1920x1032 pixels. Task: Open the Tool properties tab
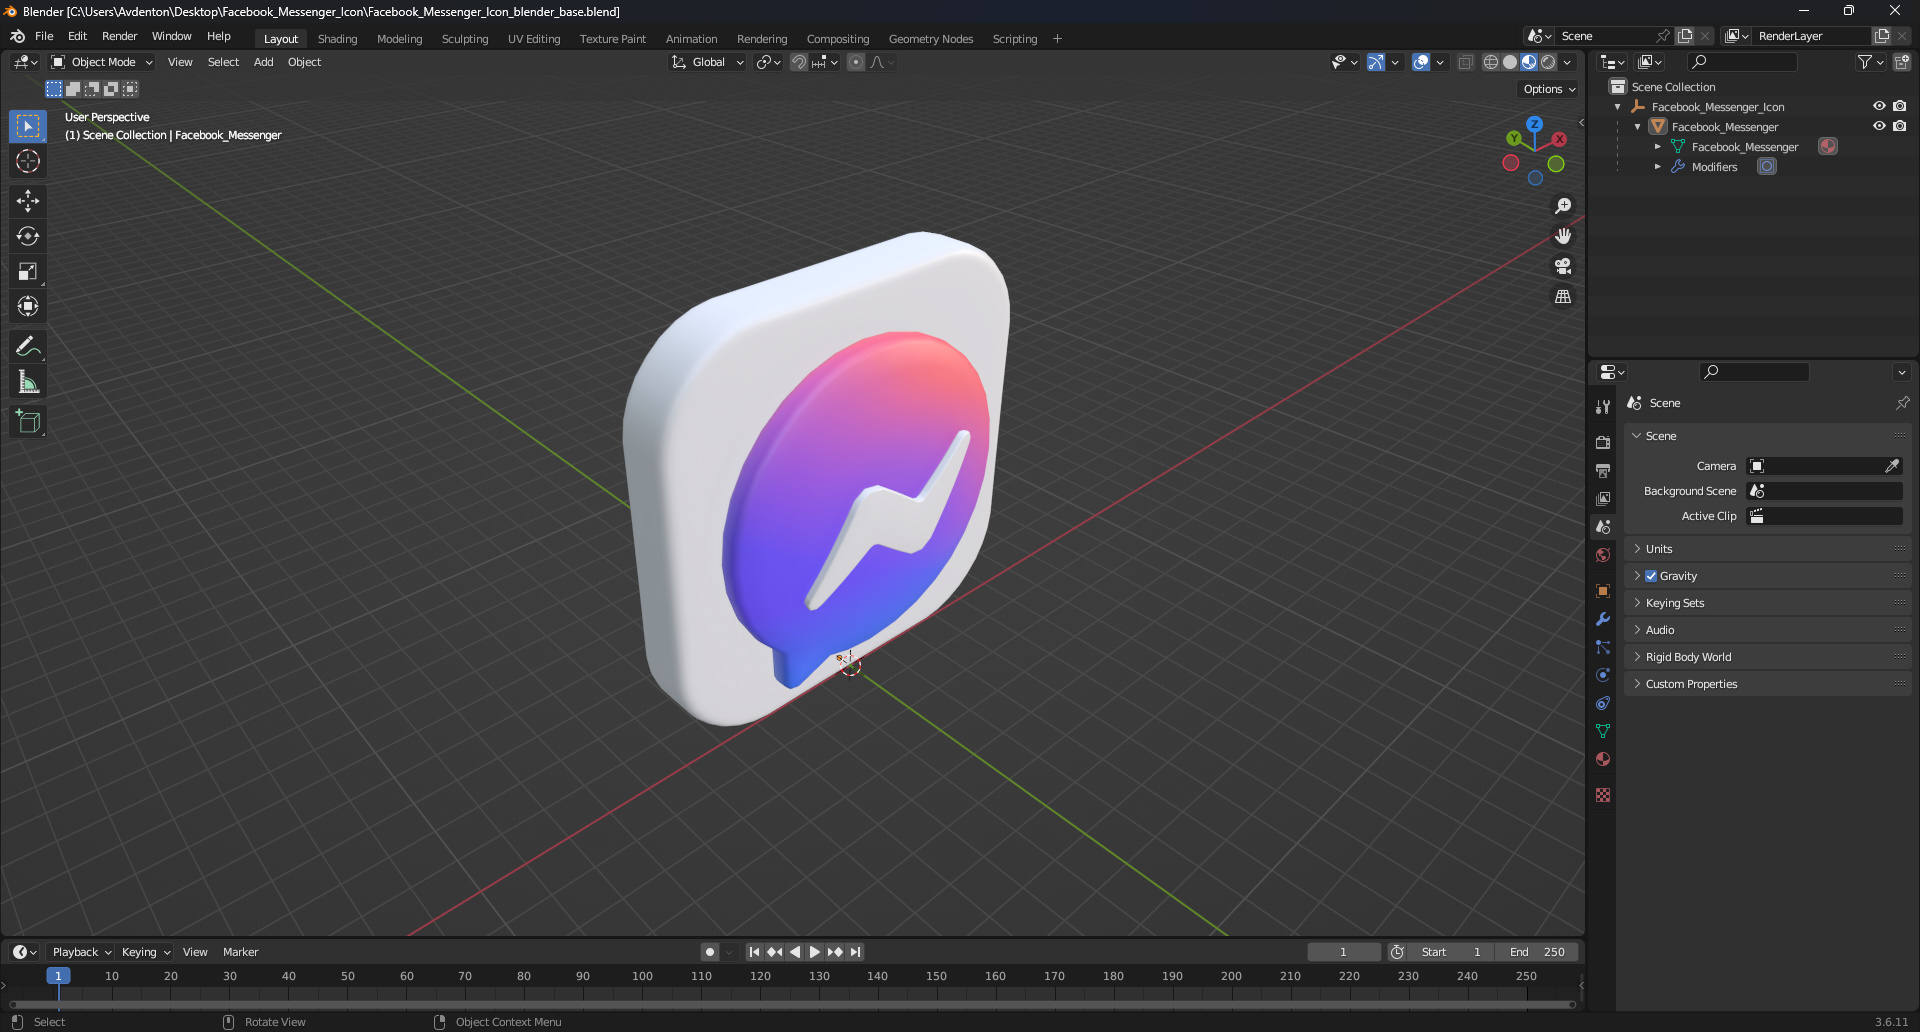pyautogui.click(x=1603, y=407)
